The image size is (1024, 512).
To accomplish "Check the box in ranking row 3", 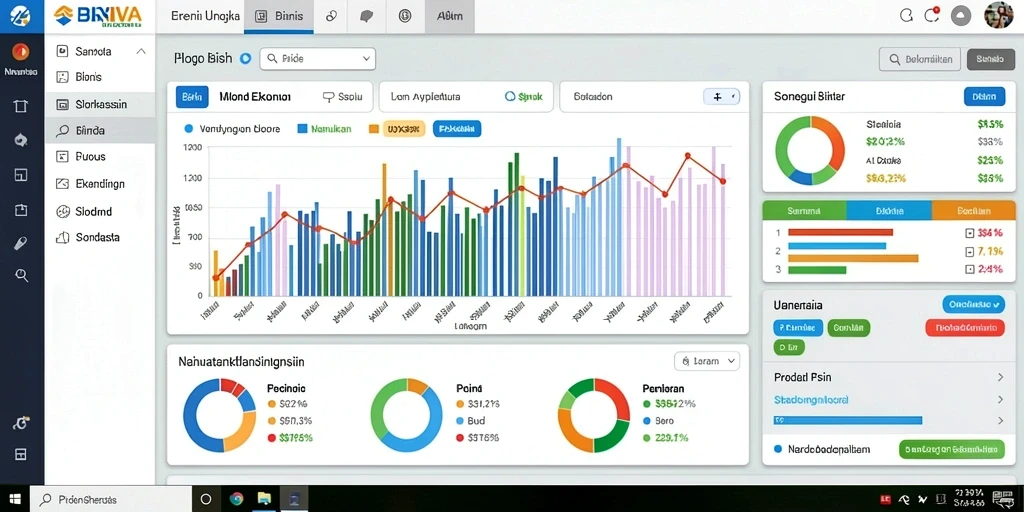I will [969, 269].
